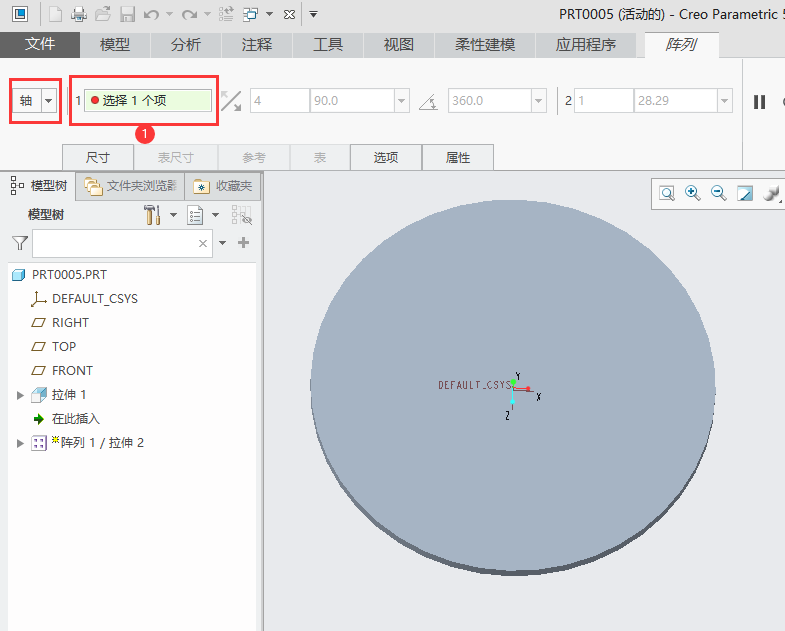The image size is (785, 631).
Task: Open the 90.0 angle value dropdown
Action: click(x=402, y=101)
